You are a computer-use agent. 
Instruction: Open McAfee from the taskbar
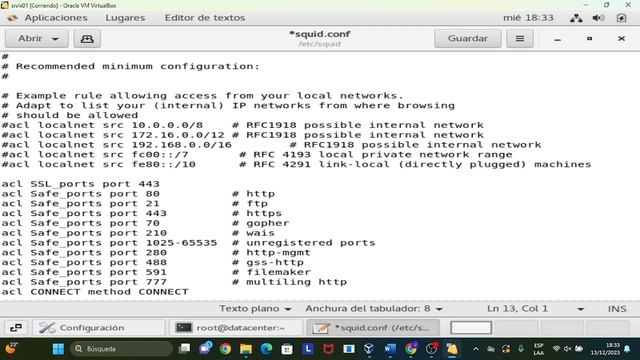[328, 349]
